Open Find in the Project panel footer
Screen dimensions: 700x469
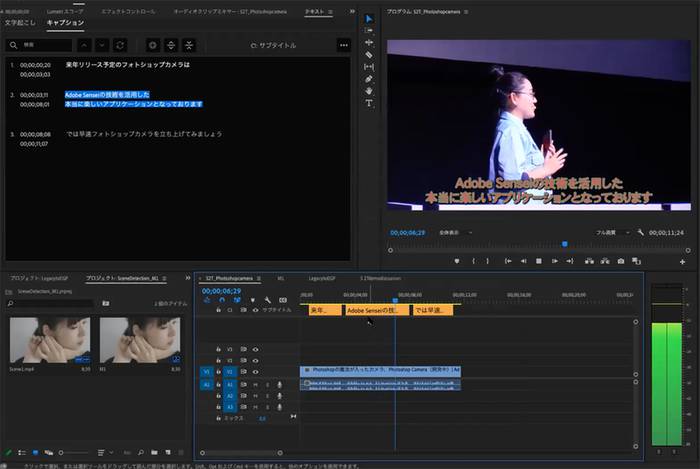tap(141, 452)
